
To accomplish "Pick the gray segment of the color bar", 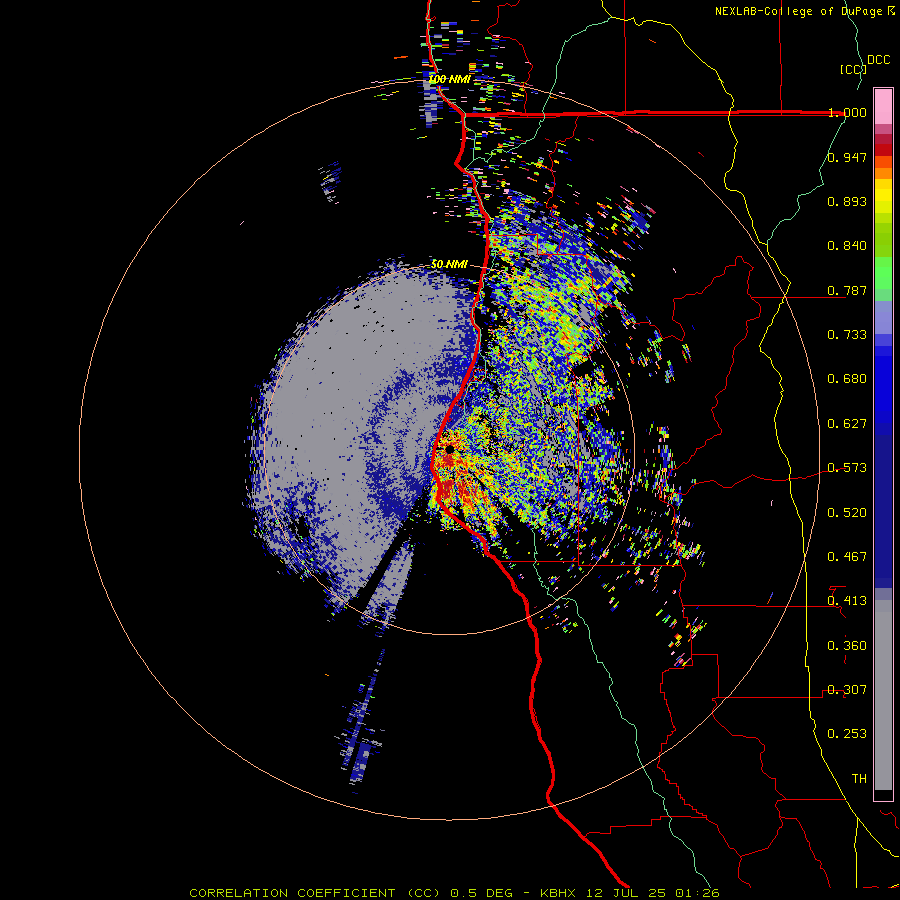I will coord(883,695).
